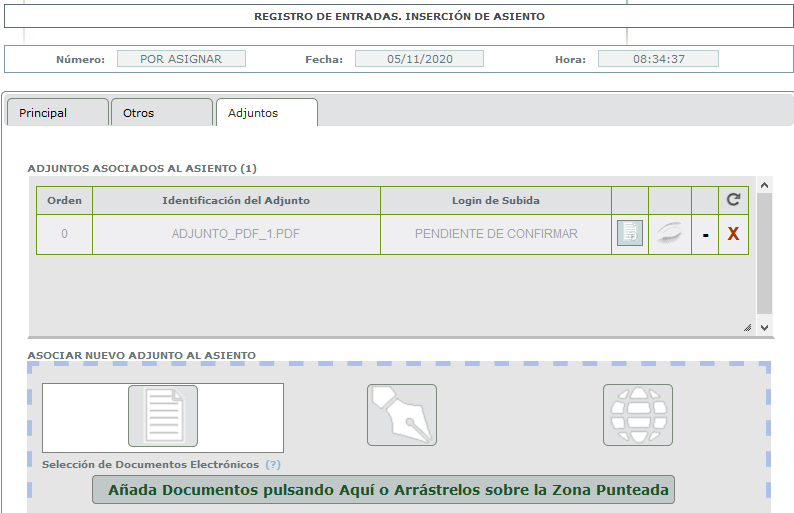The height and width of the screenshot is (513, 794).
Task: Click the Login de Subida column header
Action: pos(496,201)
